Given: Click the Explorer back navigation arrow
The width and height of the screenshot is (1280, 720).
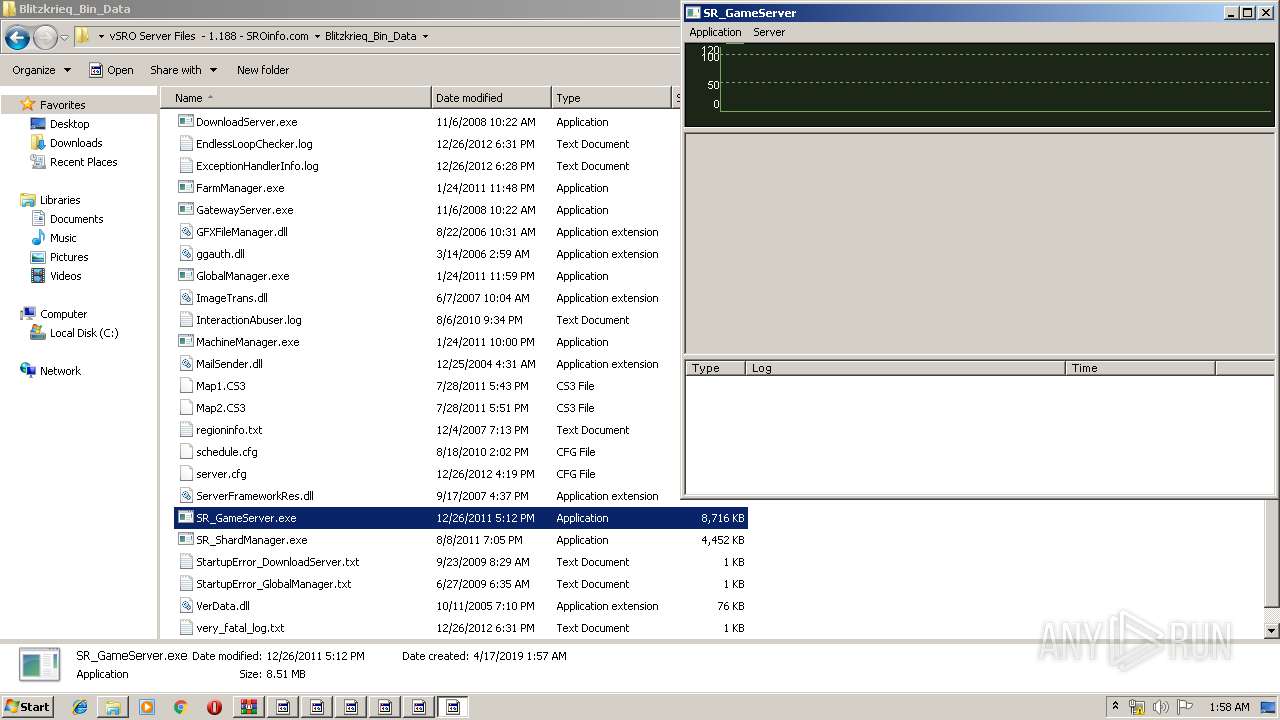Looking at the screenshot, I should (x=17, y=38).
